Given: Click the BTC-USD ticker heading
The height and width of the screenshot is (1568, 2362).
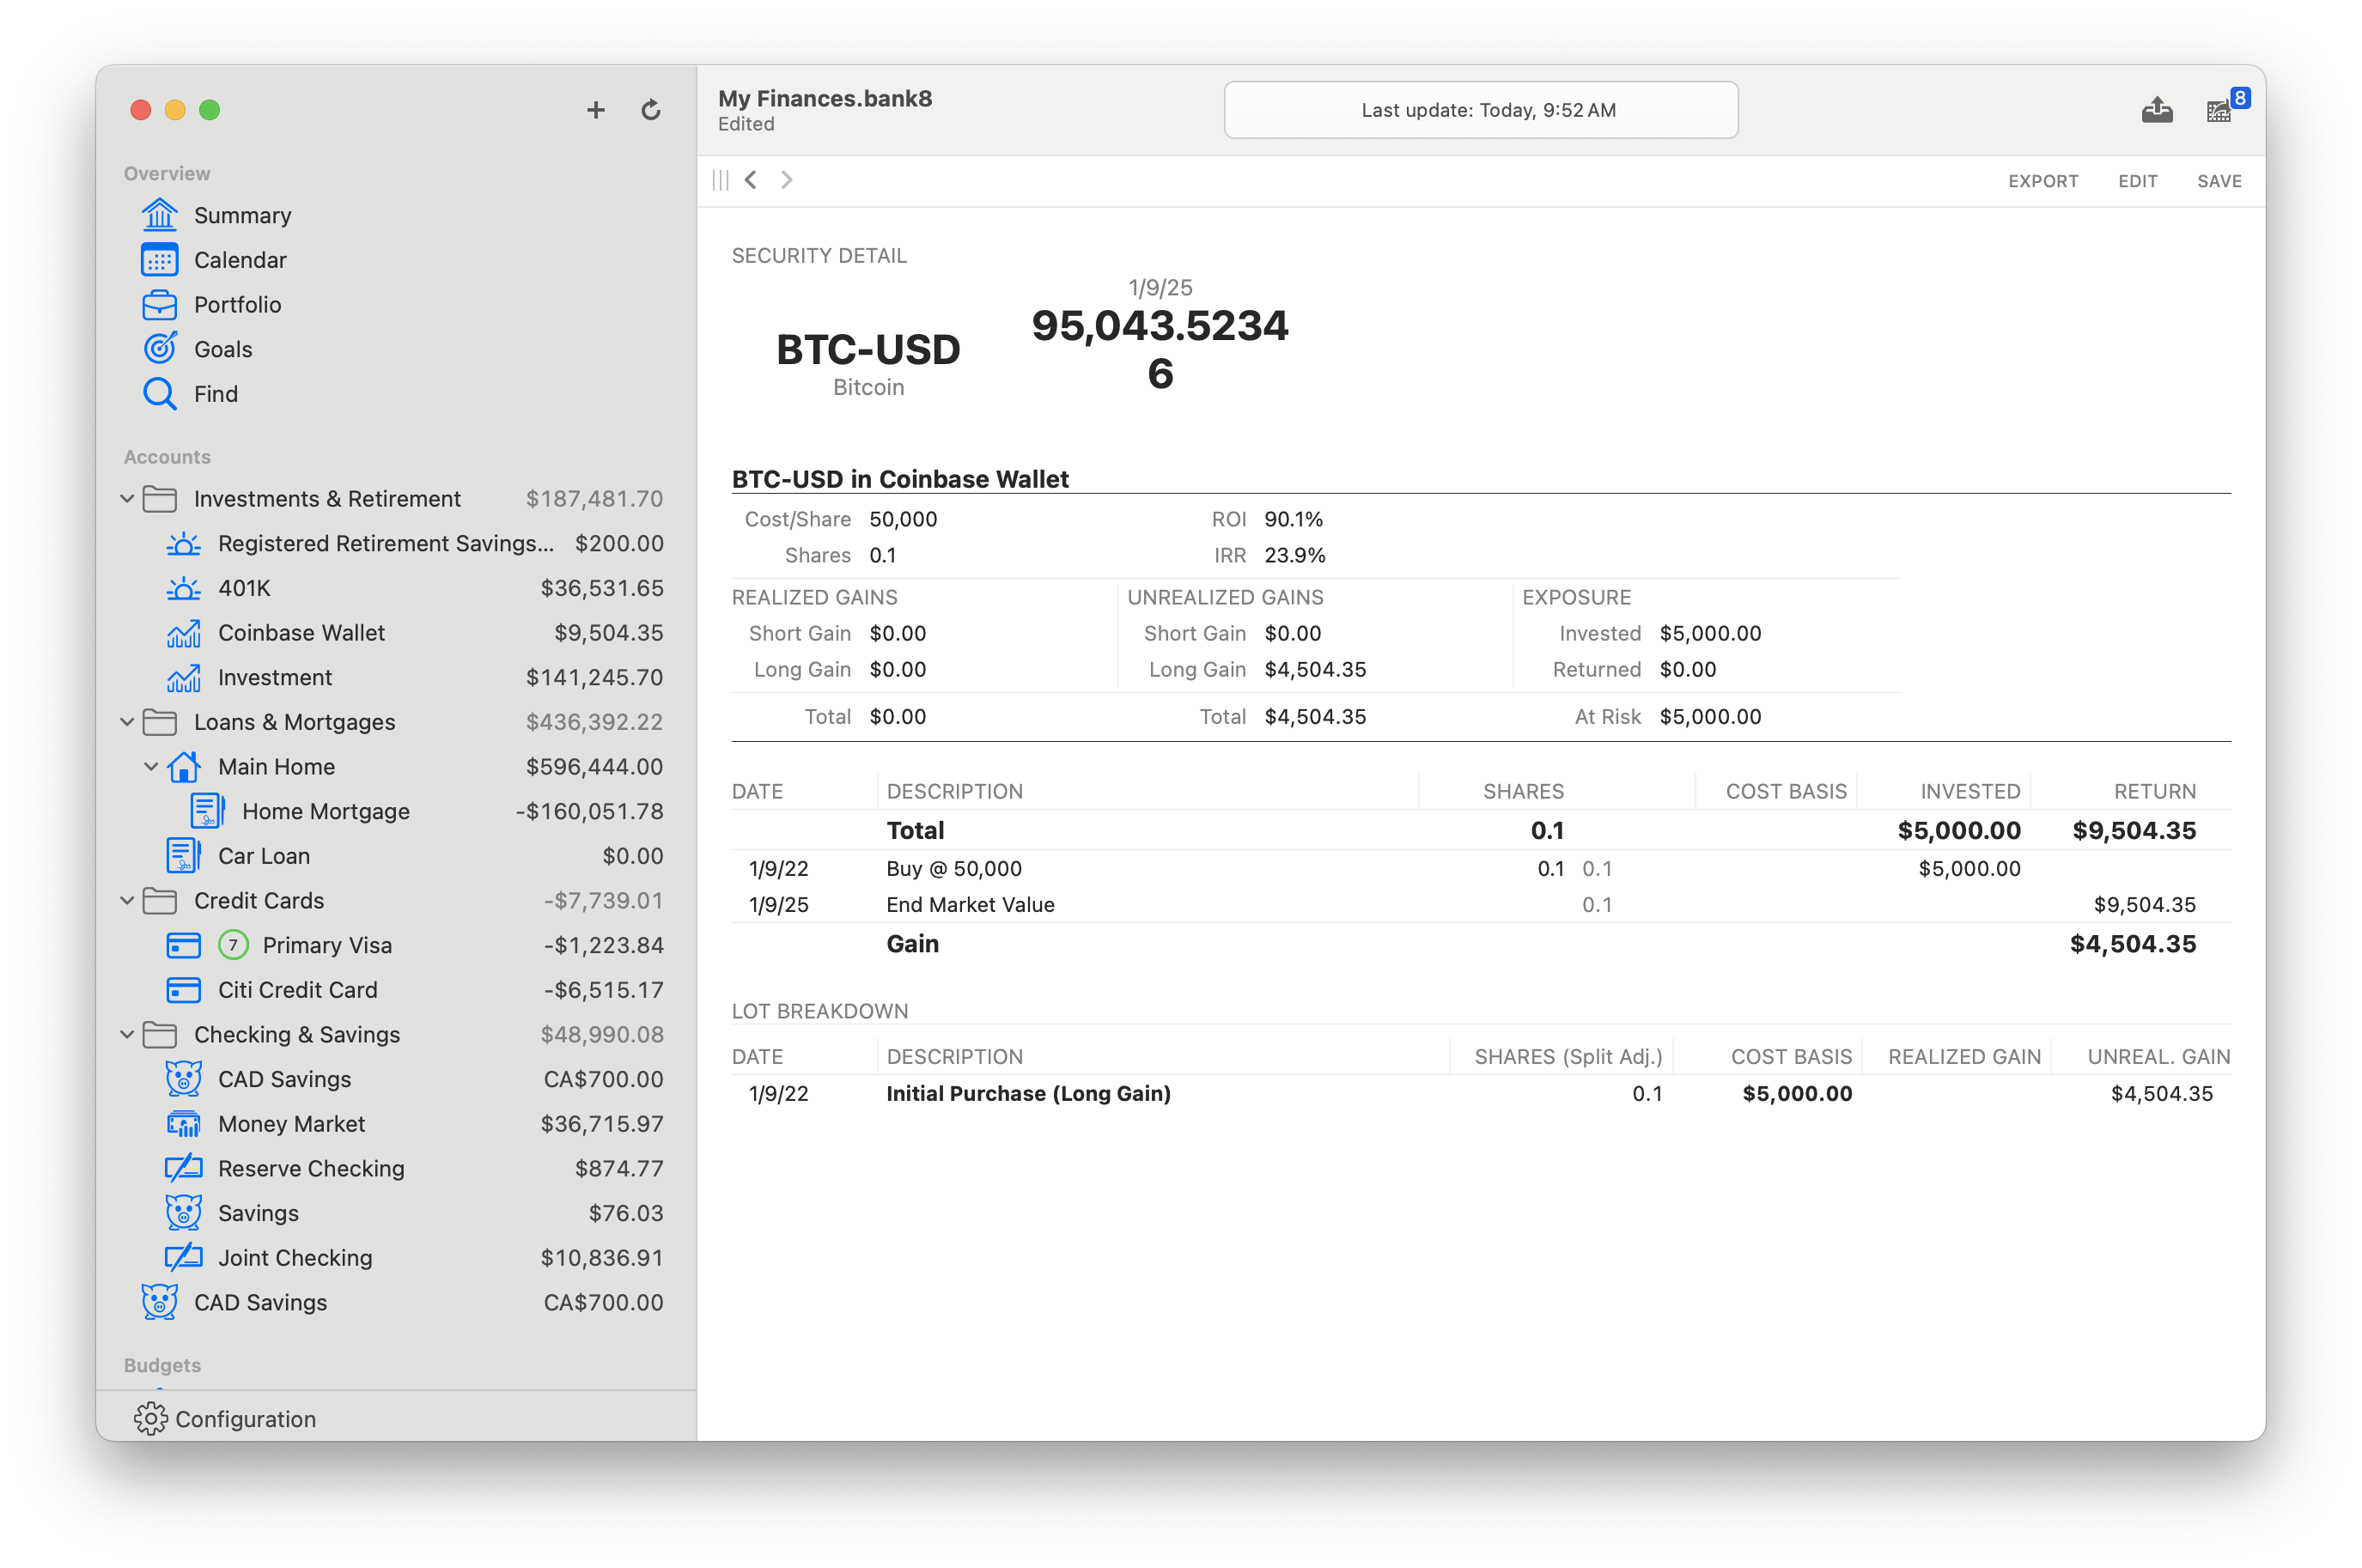Looking at the screenshot, I should (x=868, y=350).
